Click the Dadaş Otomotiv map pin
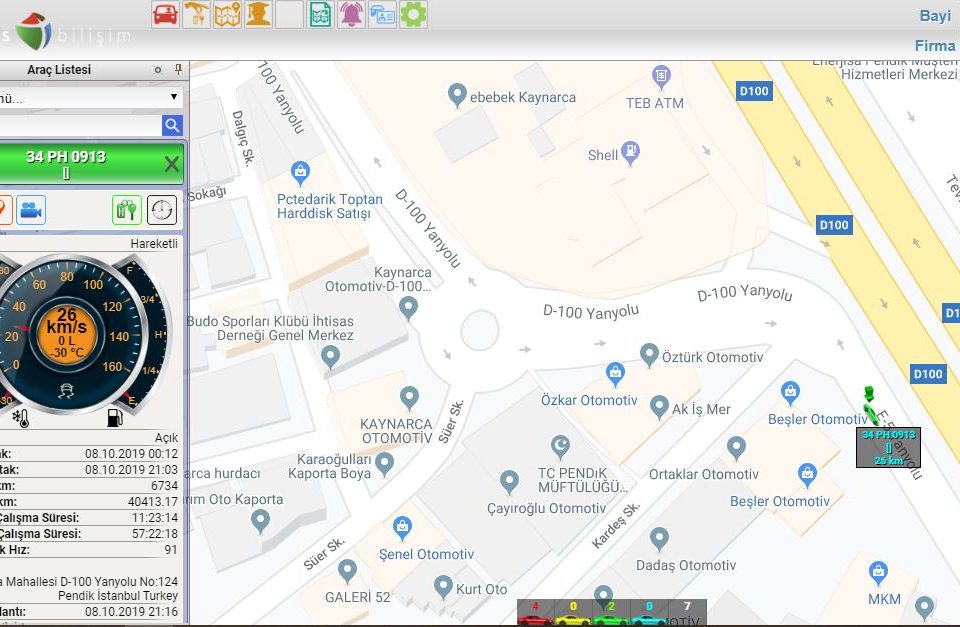960x627 pixels. 659,539
